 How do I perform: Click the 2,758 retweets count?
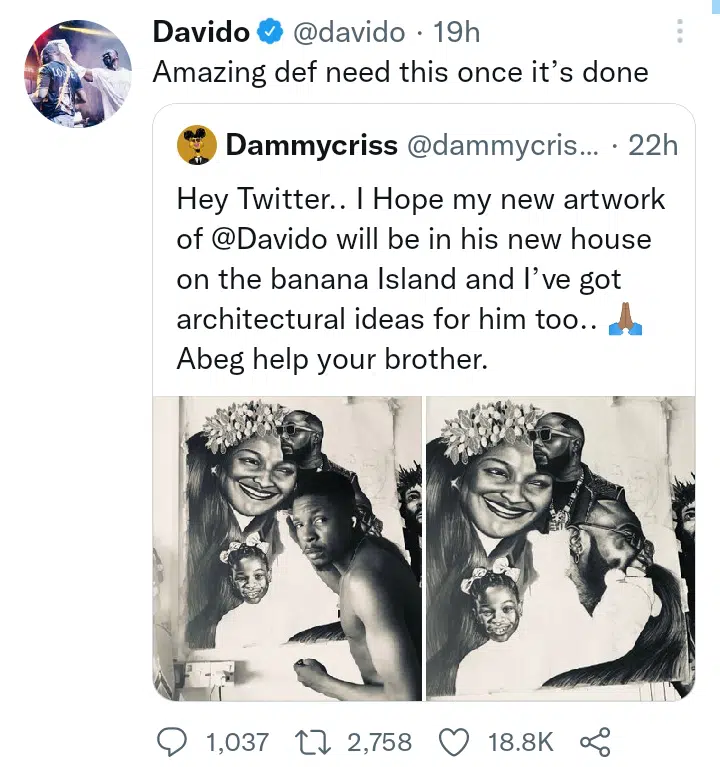coord(378,741)
